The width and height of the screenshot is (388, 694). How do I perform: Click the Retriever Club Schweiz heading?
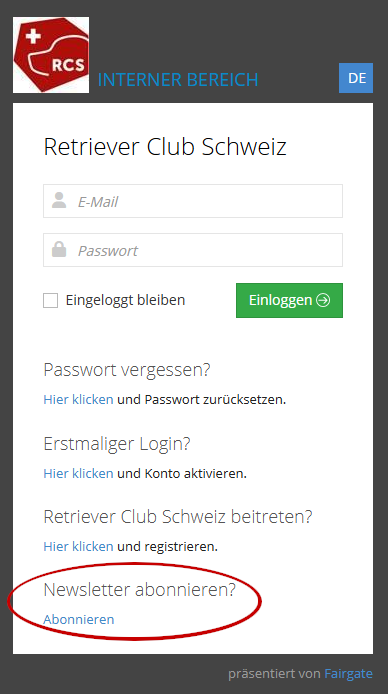click(165, 147)
